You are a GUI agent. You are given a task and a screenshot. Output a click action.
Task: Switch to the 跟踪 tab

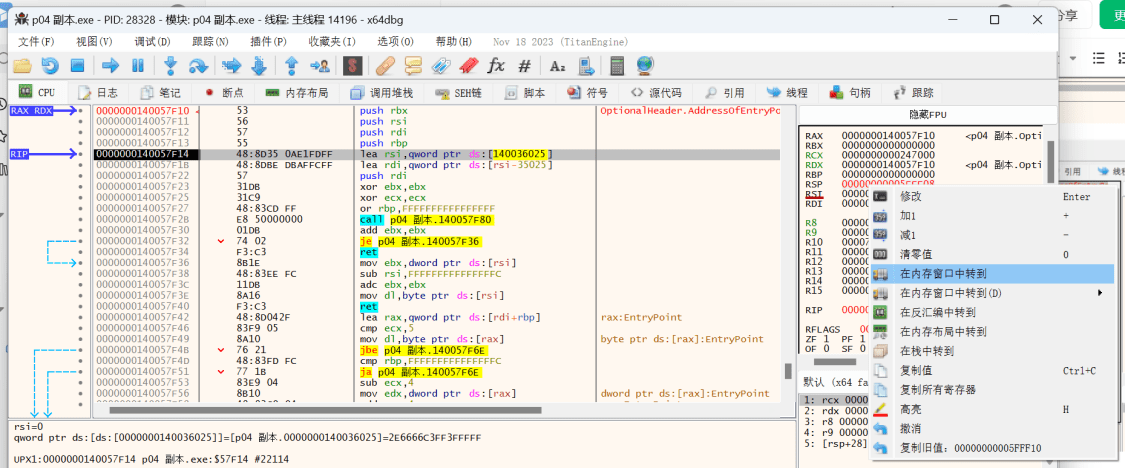click(913, 93)
